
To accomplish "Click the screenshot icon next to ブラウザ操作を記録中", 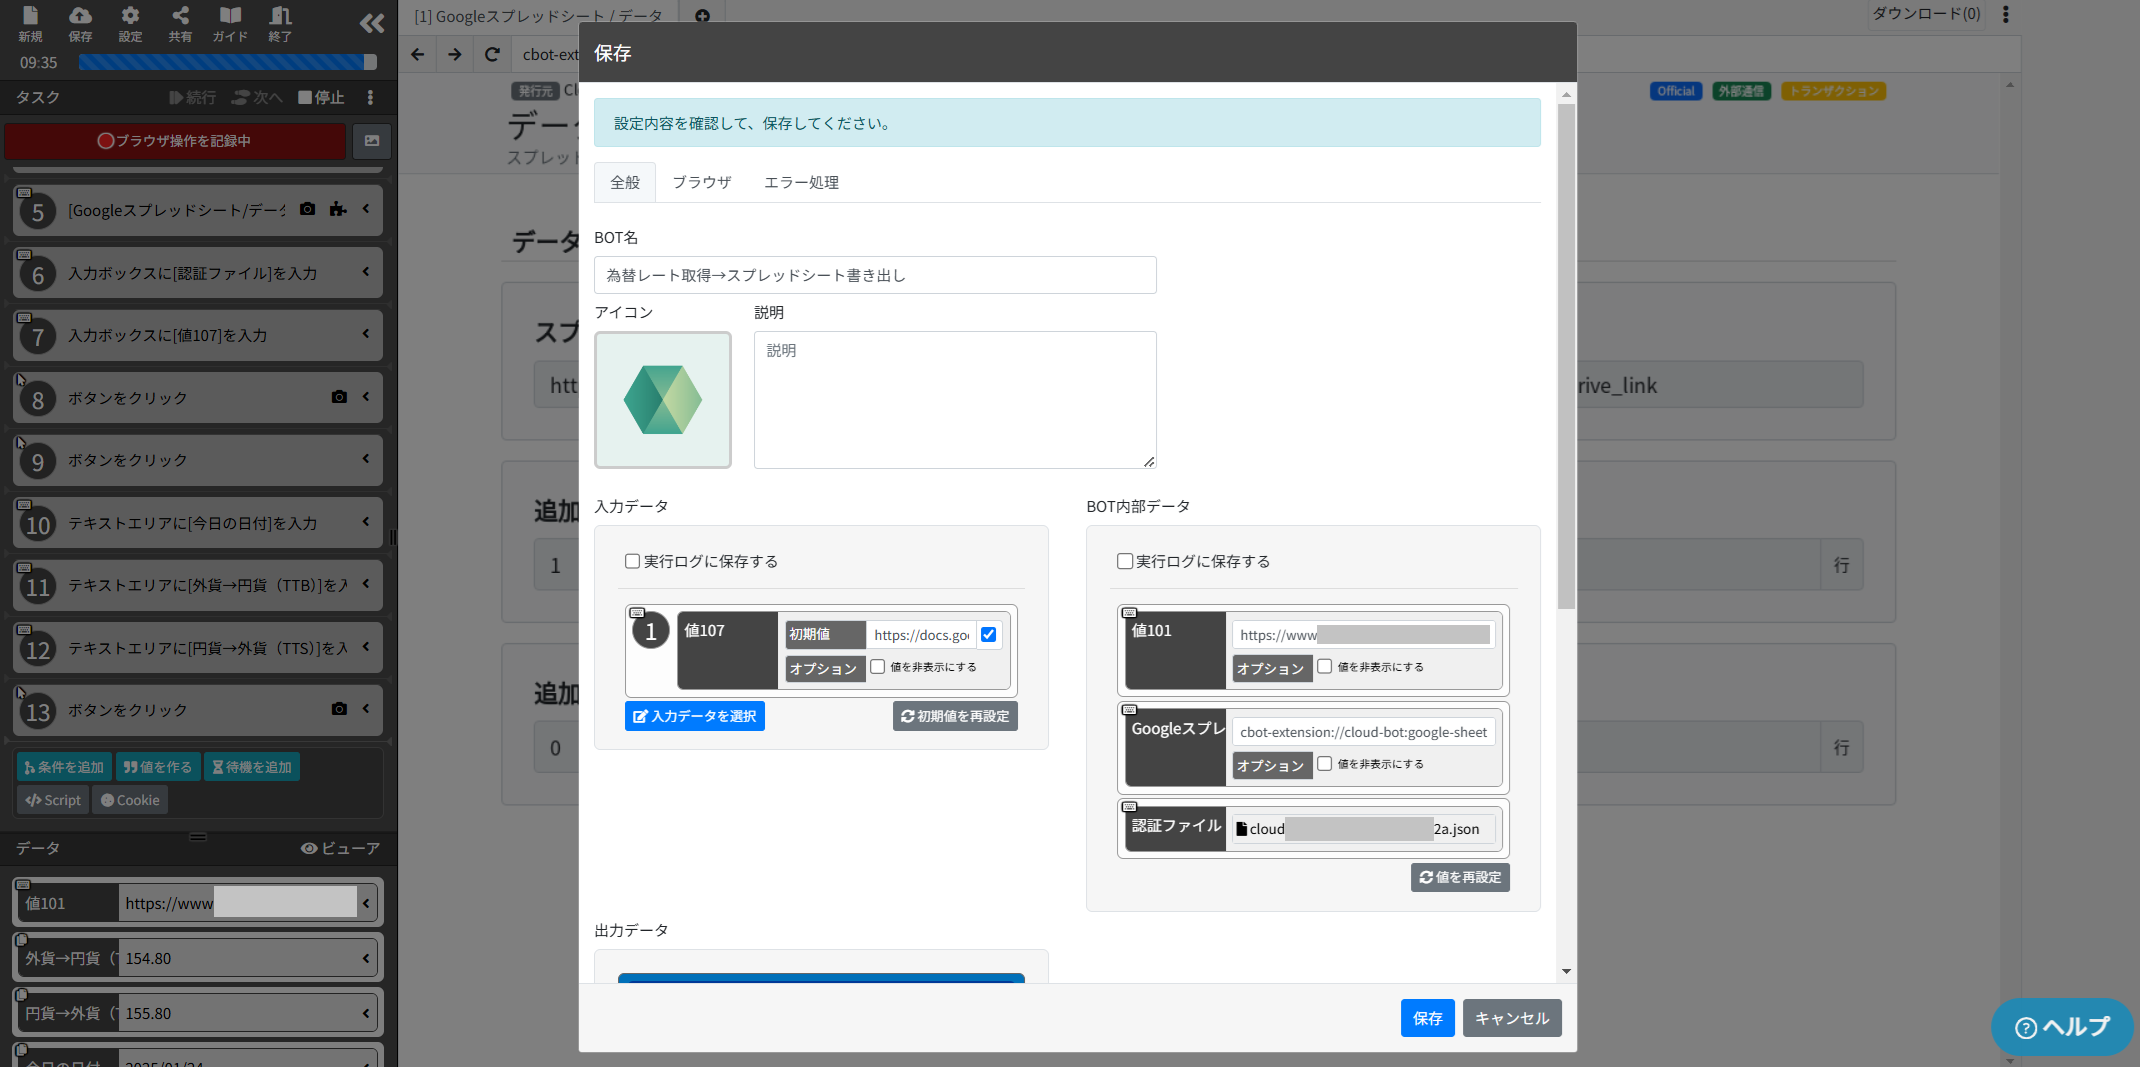I will click(x=371, y=141).
